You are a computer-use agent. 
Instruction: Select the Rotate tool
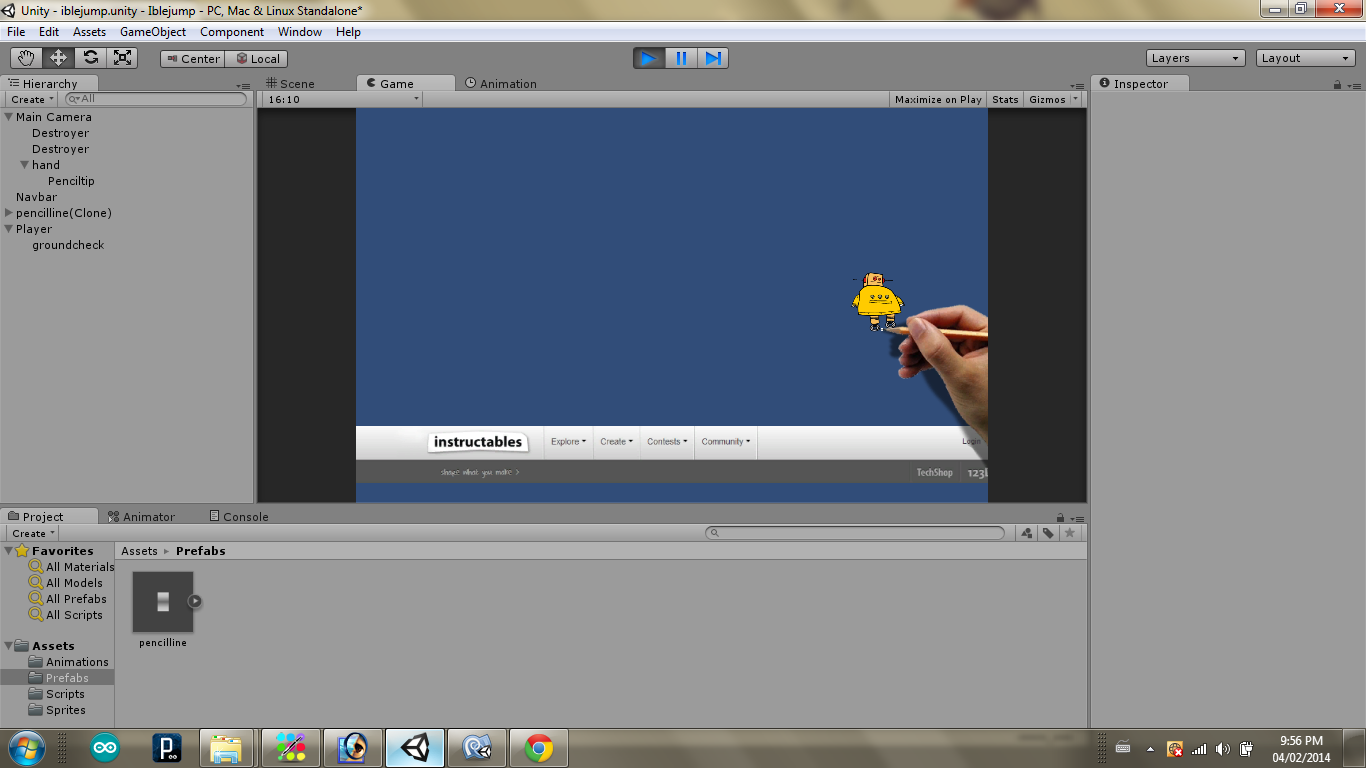click(90, 58)
